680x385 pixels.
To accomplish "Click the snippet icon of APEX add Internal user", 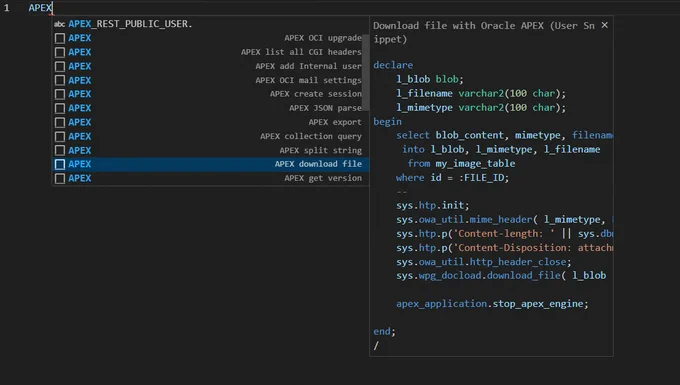I will 60,66.
